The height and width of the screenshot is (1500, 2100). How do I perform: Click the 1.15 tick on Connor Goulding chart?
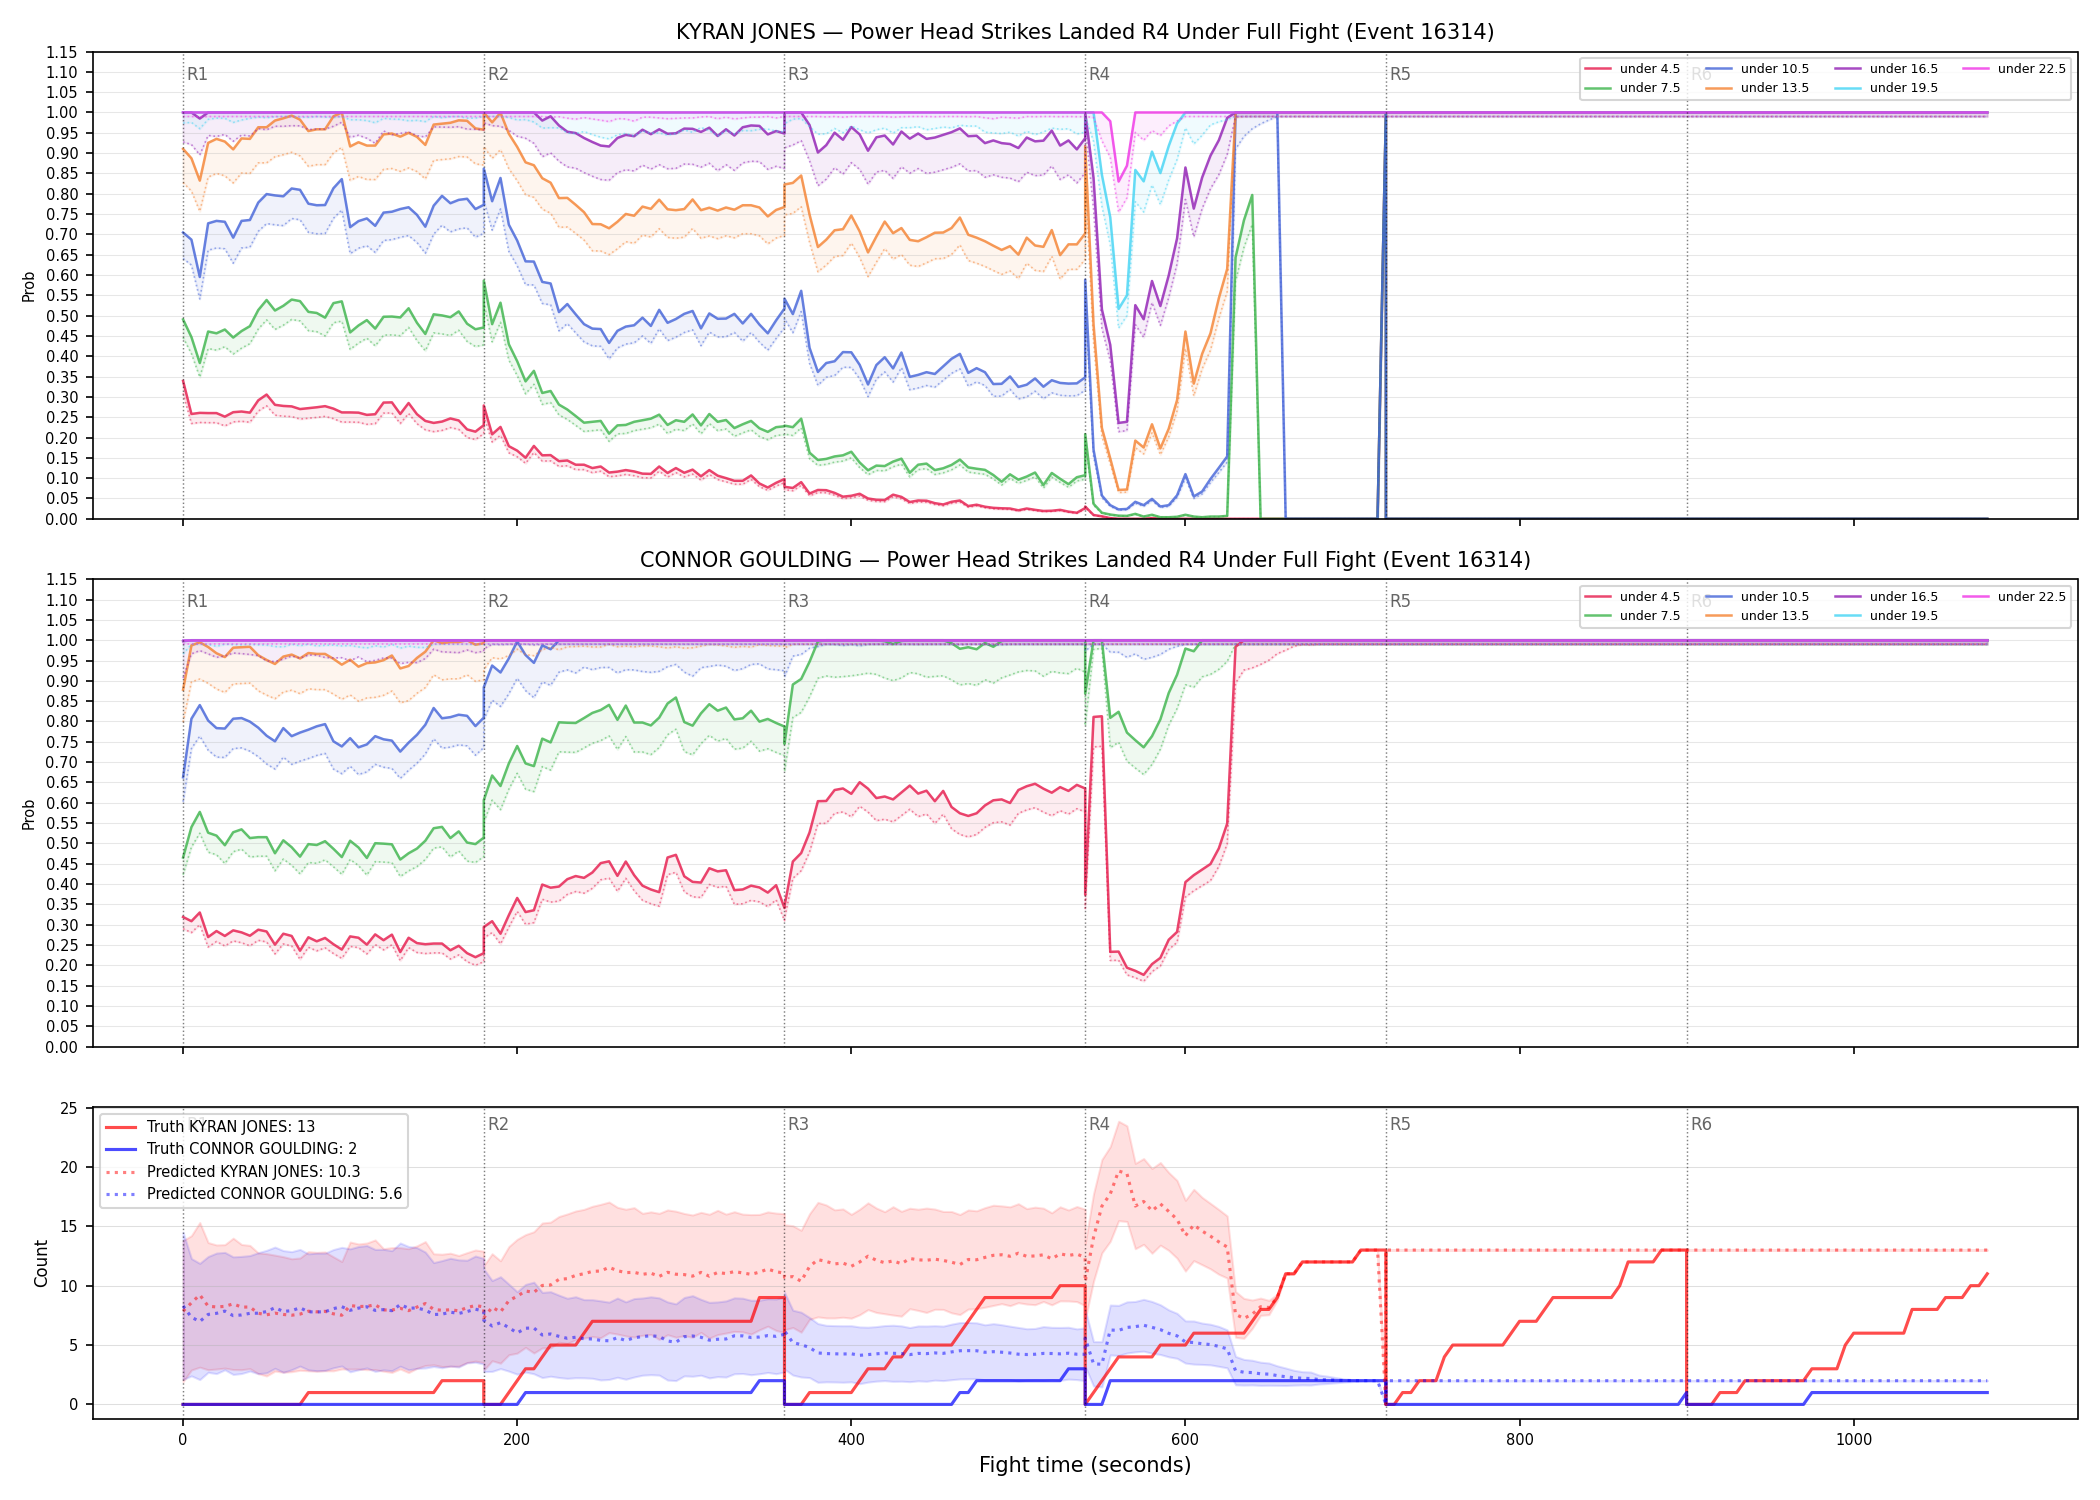[62, 580]
